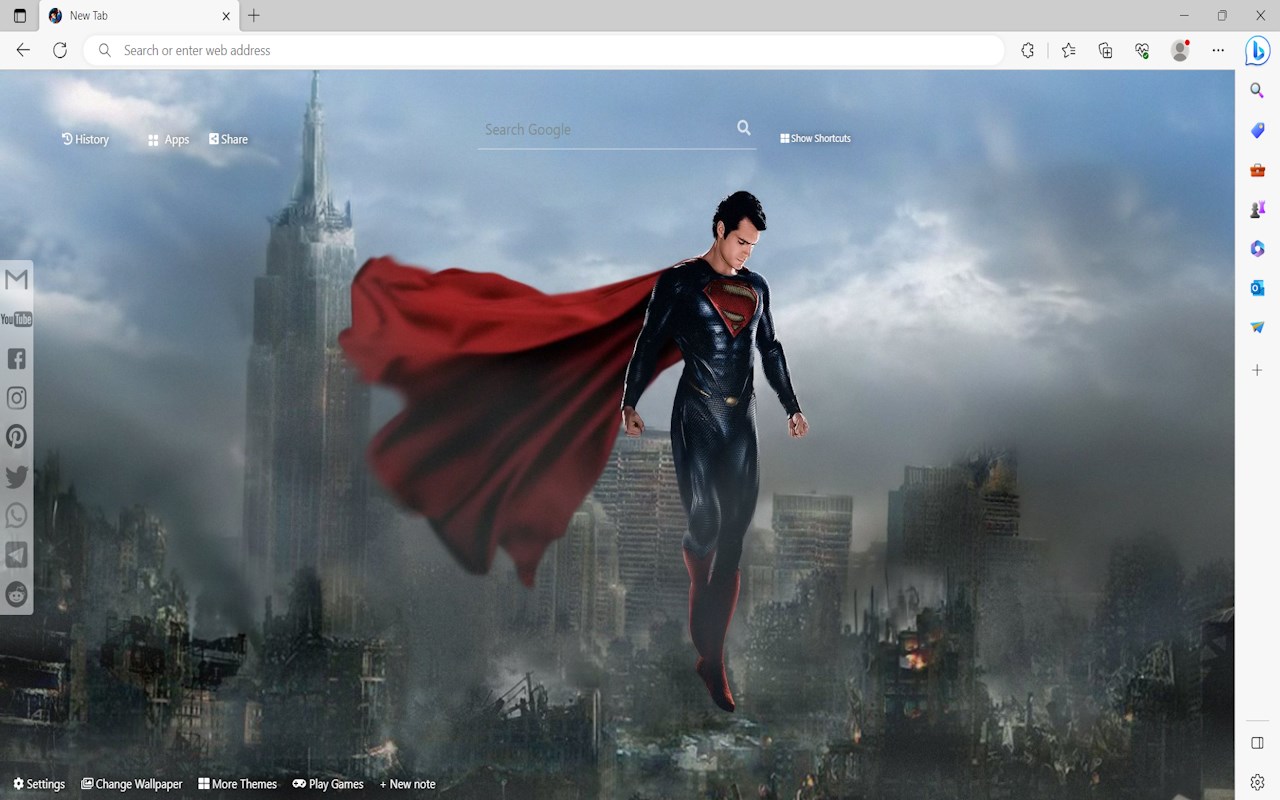Open Browser essentials heart icon
1280x800 pixels.
coord(1142,50)
